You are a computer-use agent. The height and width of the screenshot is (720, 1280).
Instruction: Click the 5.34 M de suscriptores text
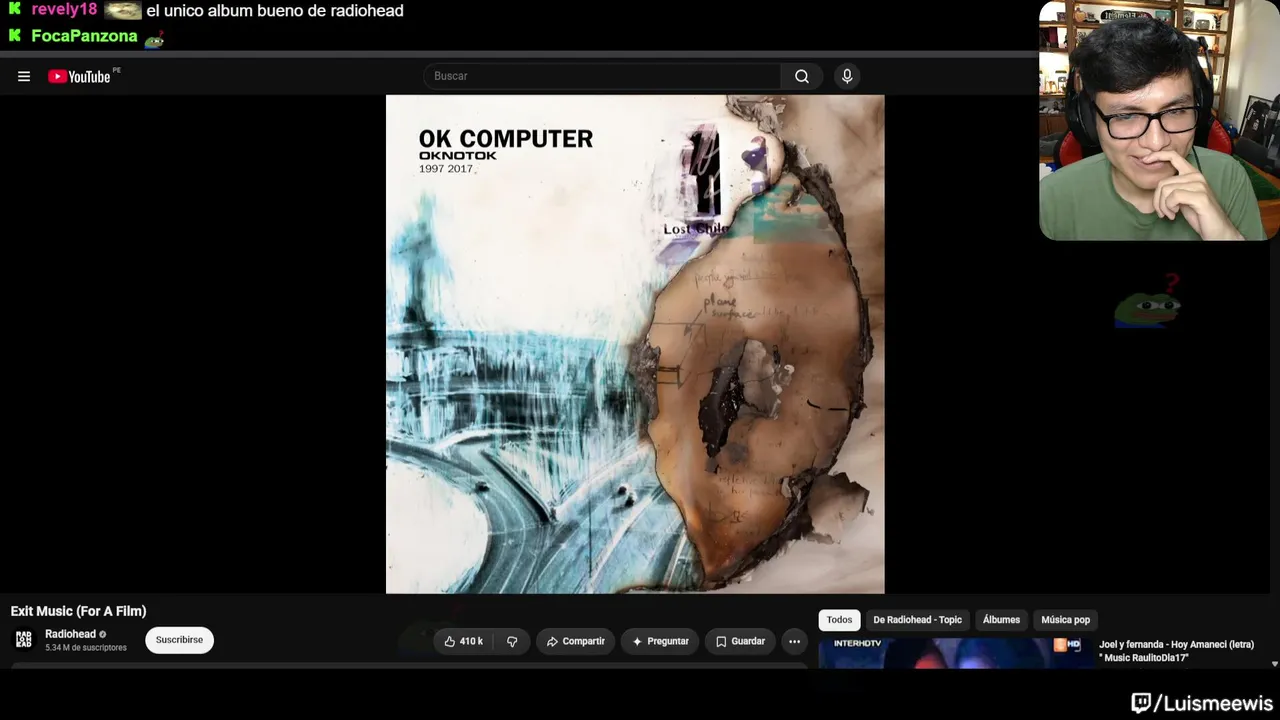86,648
